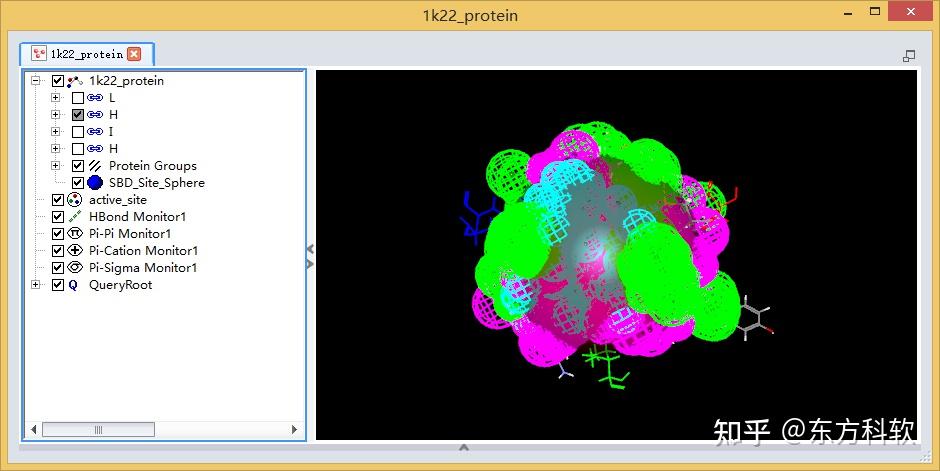Click the Pi-Pi Monitor1 icon
Image resolution: width=940 pixels, height=471 pixels.
(x=75, y=234)
